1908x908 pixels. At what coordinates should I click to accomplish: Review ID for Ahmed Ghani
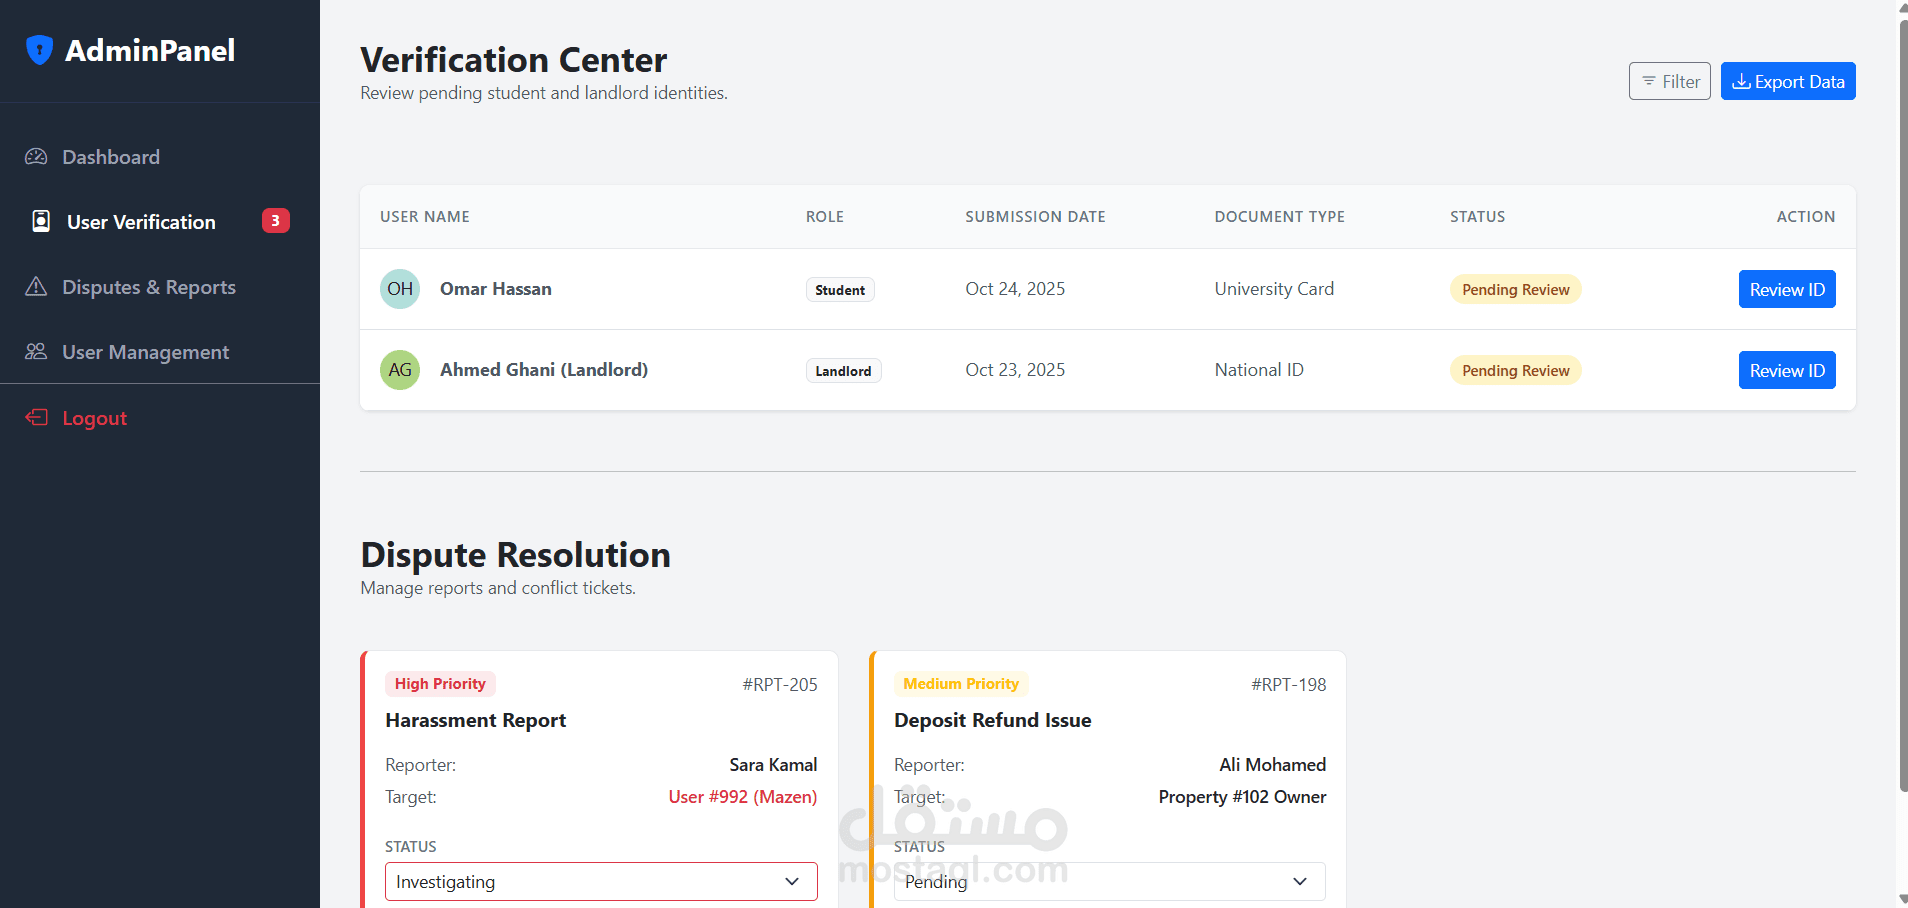(1787, 371)
